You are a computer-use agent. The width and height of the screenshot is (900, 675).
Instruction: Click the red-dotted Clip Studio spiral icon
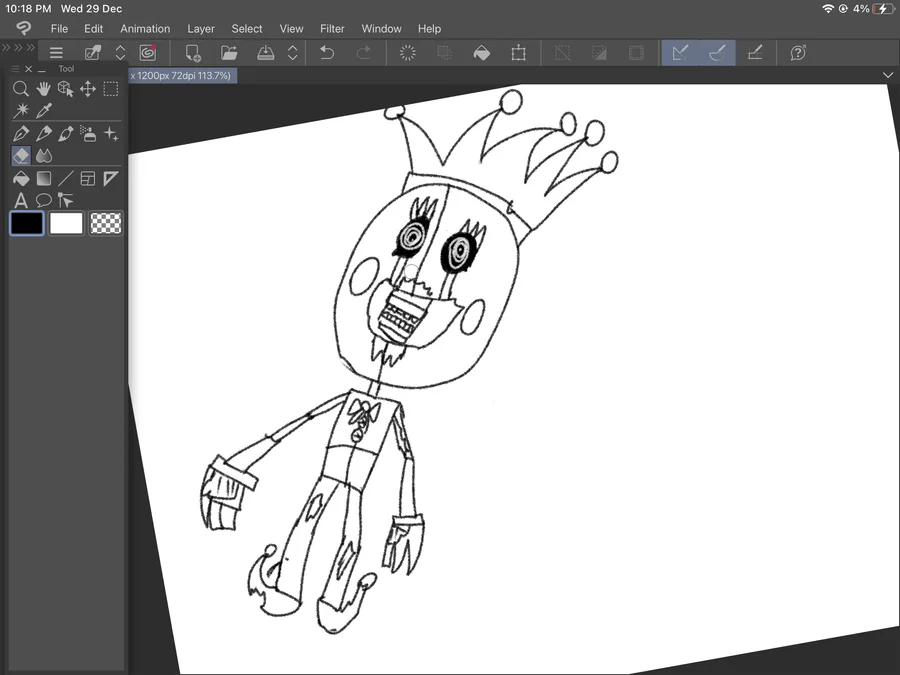148,53
